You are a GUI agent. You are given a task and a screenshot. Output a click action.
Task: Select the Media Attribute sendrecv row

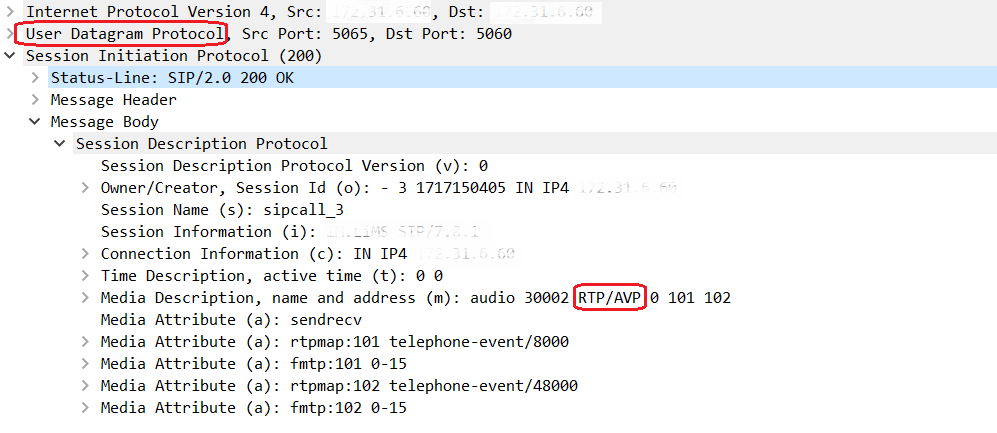click(230, 320)
